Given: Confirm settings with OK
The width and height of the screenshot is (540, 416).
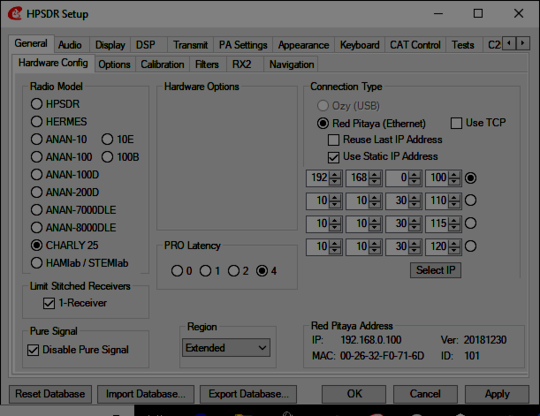Looking at the screenshot, I should coord(354,394).
